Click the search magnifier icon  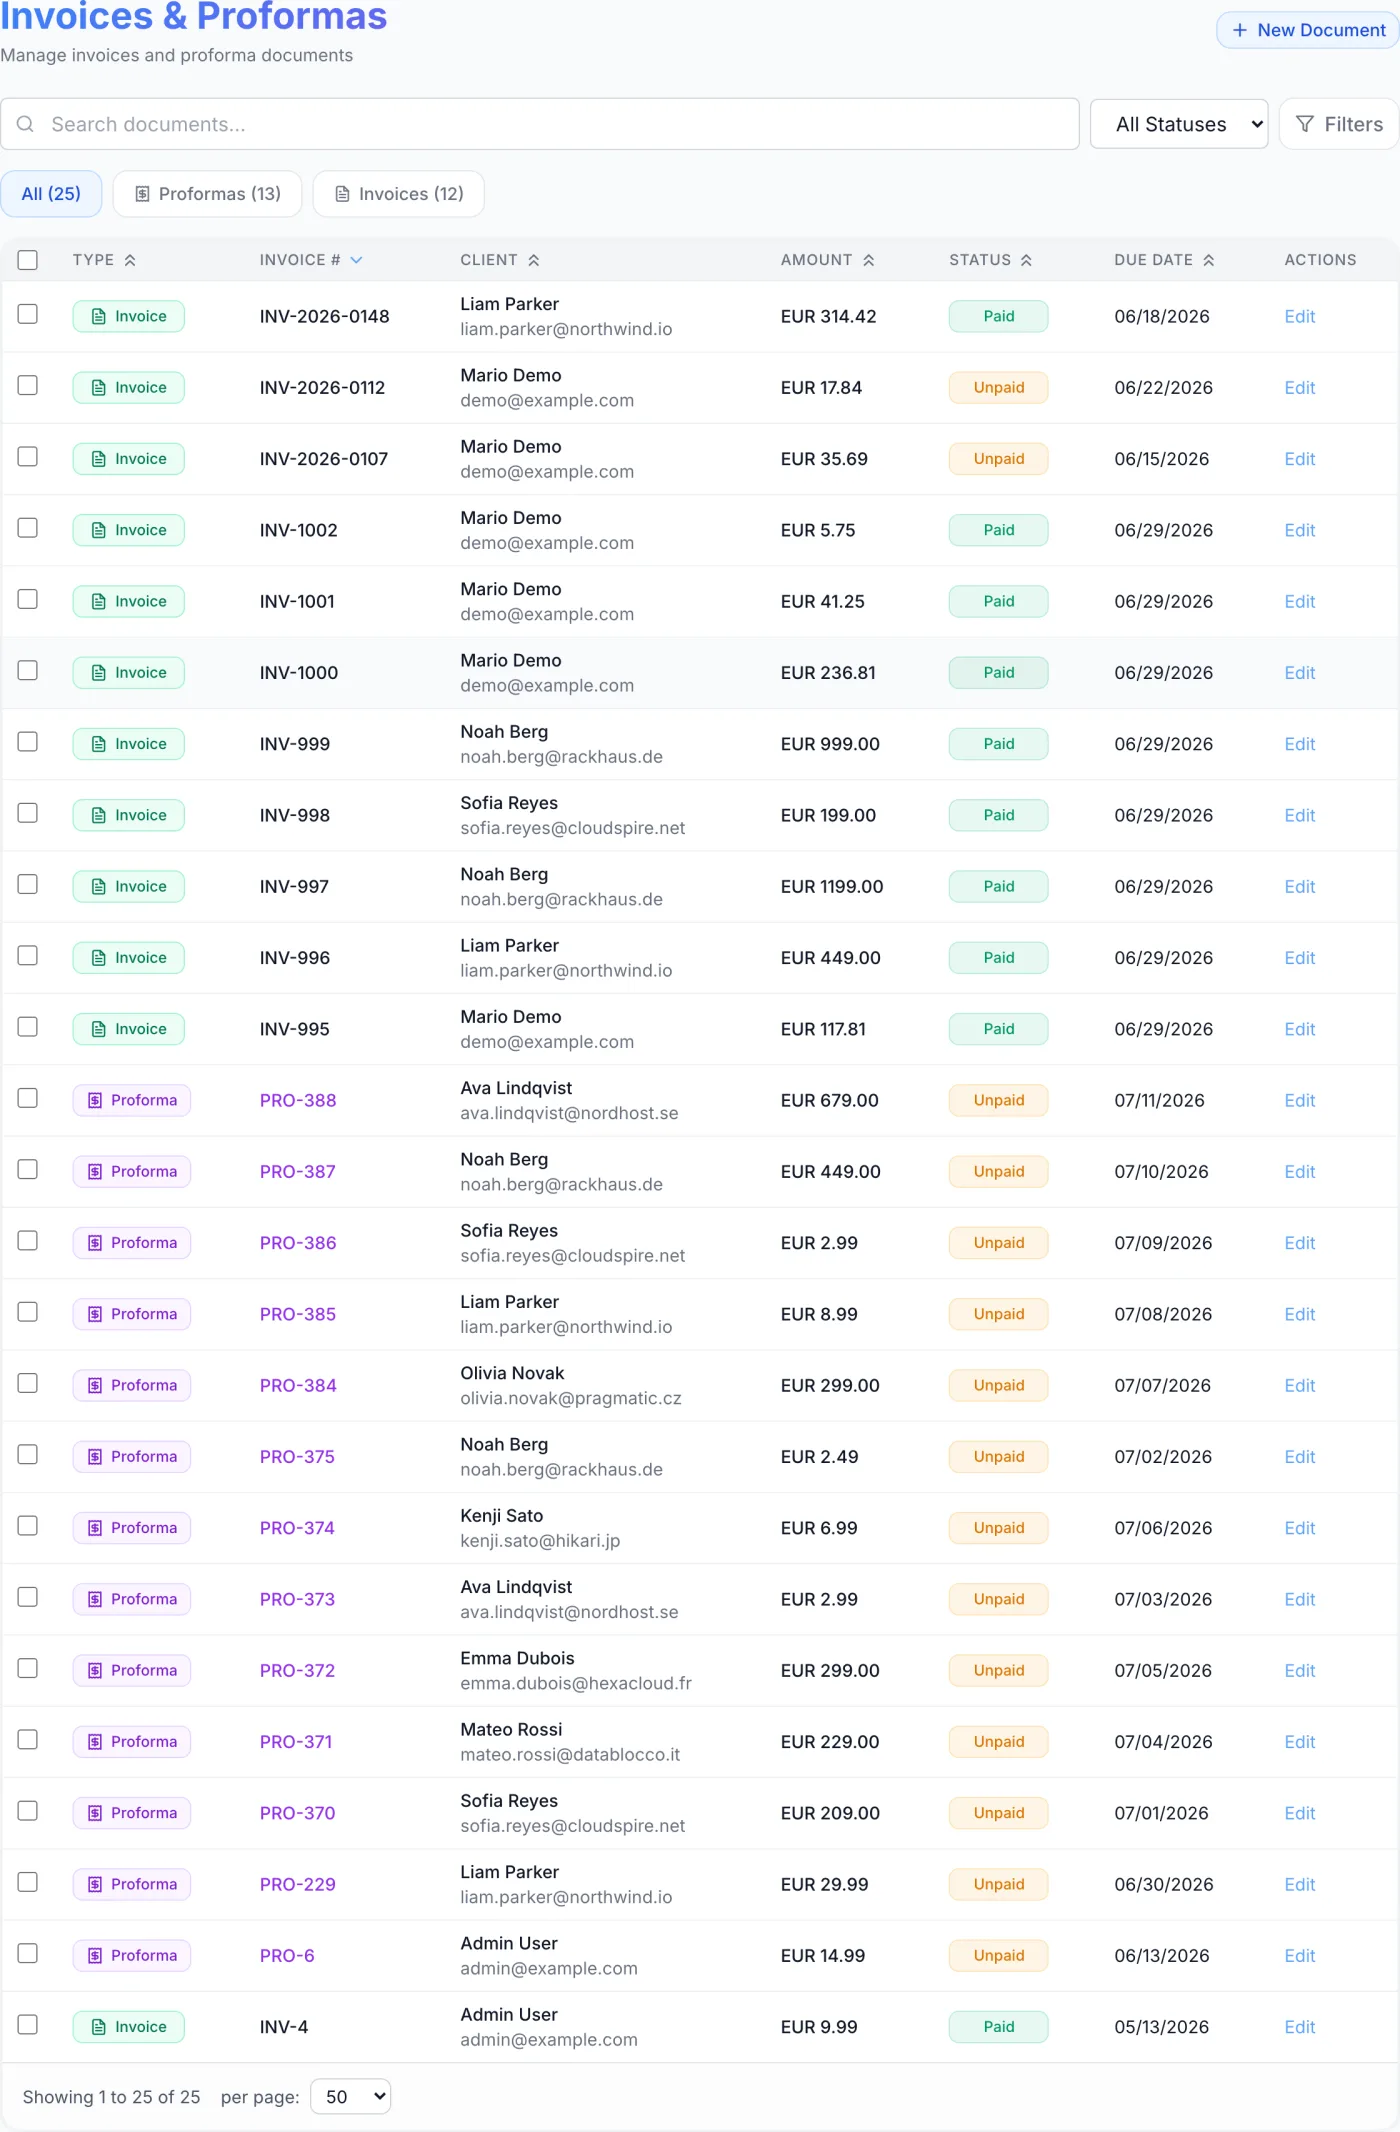click(26, 124)
